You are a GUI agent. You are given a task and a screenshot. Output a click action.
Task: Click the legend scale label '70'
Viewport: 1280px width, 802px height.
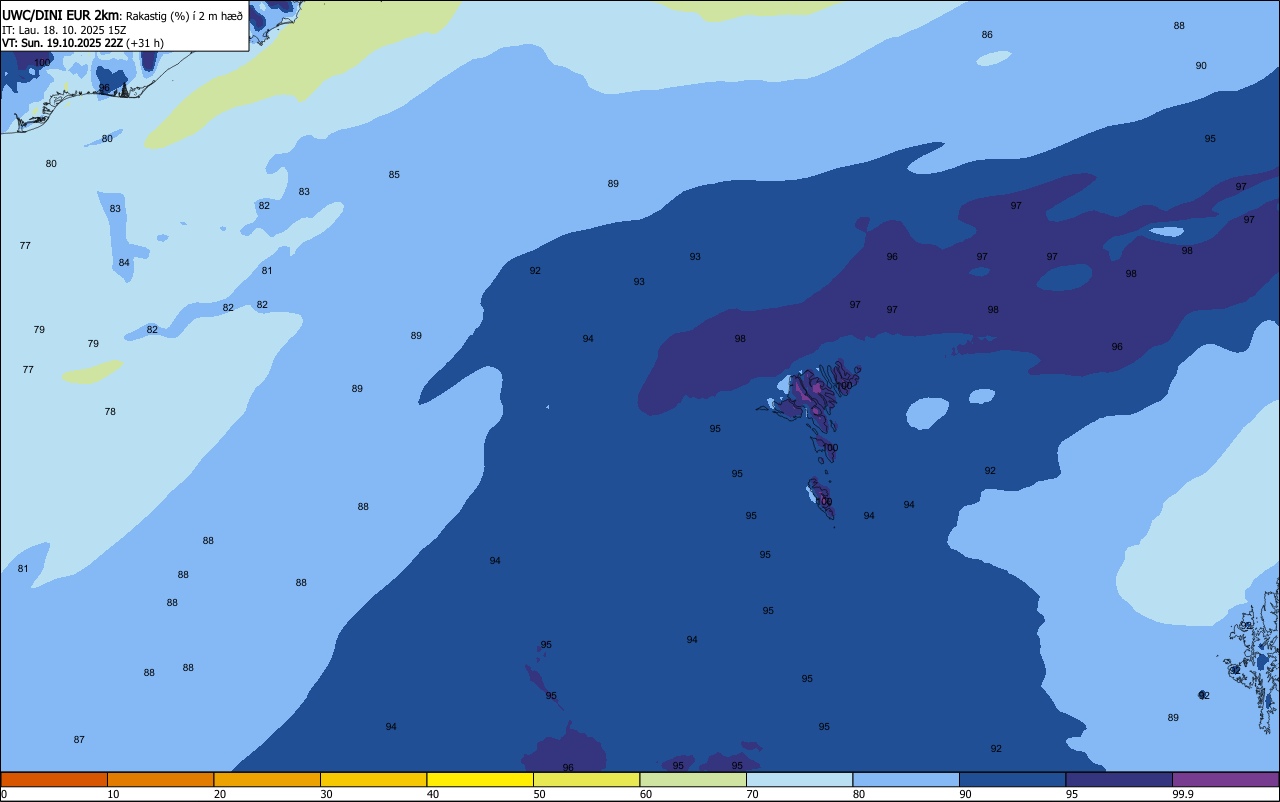[x=752, y=794]
